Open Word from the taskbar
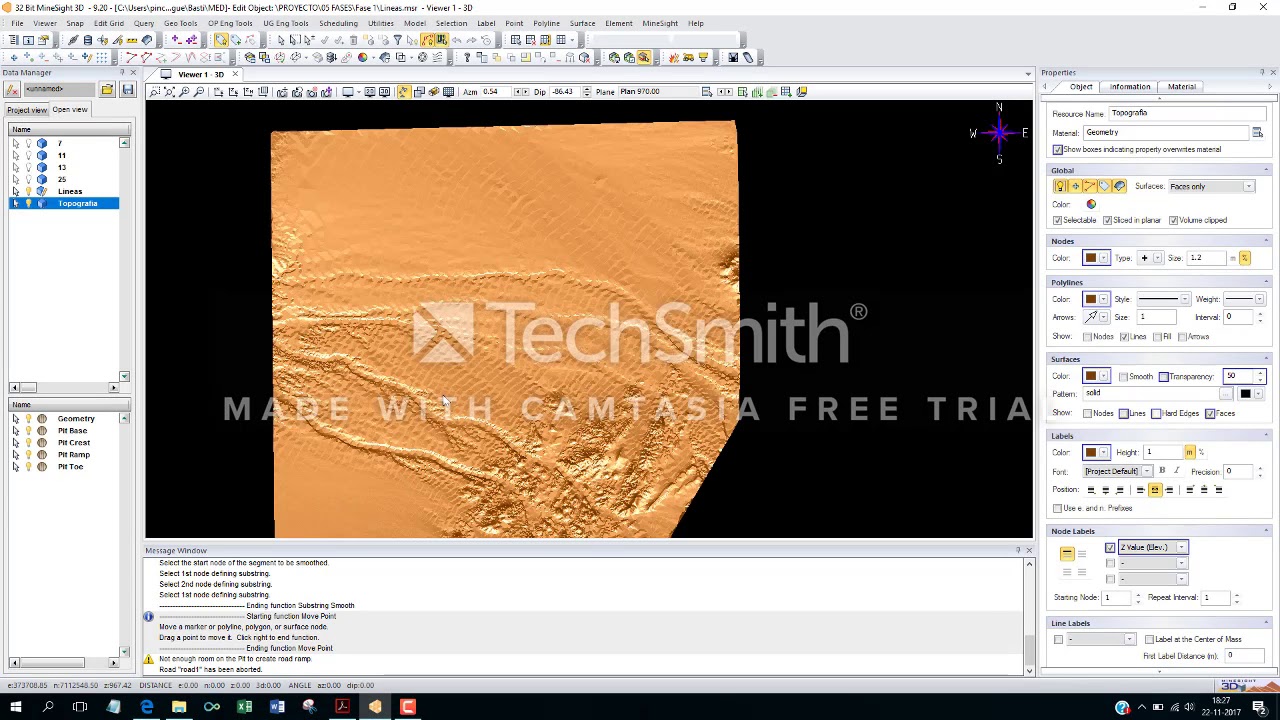Viewport: 1280px width, 720px height. click(277, 707)
